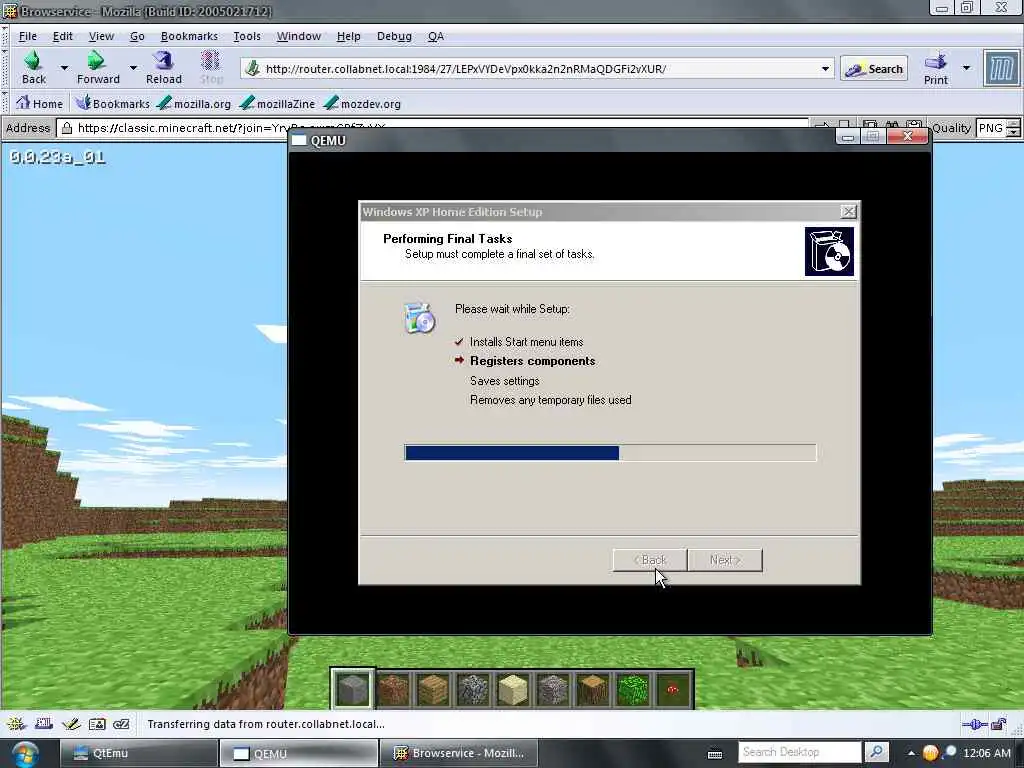Screen dimensions: 1024x768
Task: Switch to Browservice Mozilla taskbar button
Action: 458,753
